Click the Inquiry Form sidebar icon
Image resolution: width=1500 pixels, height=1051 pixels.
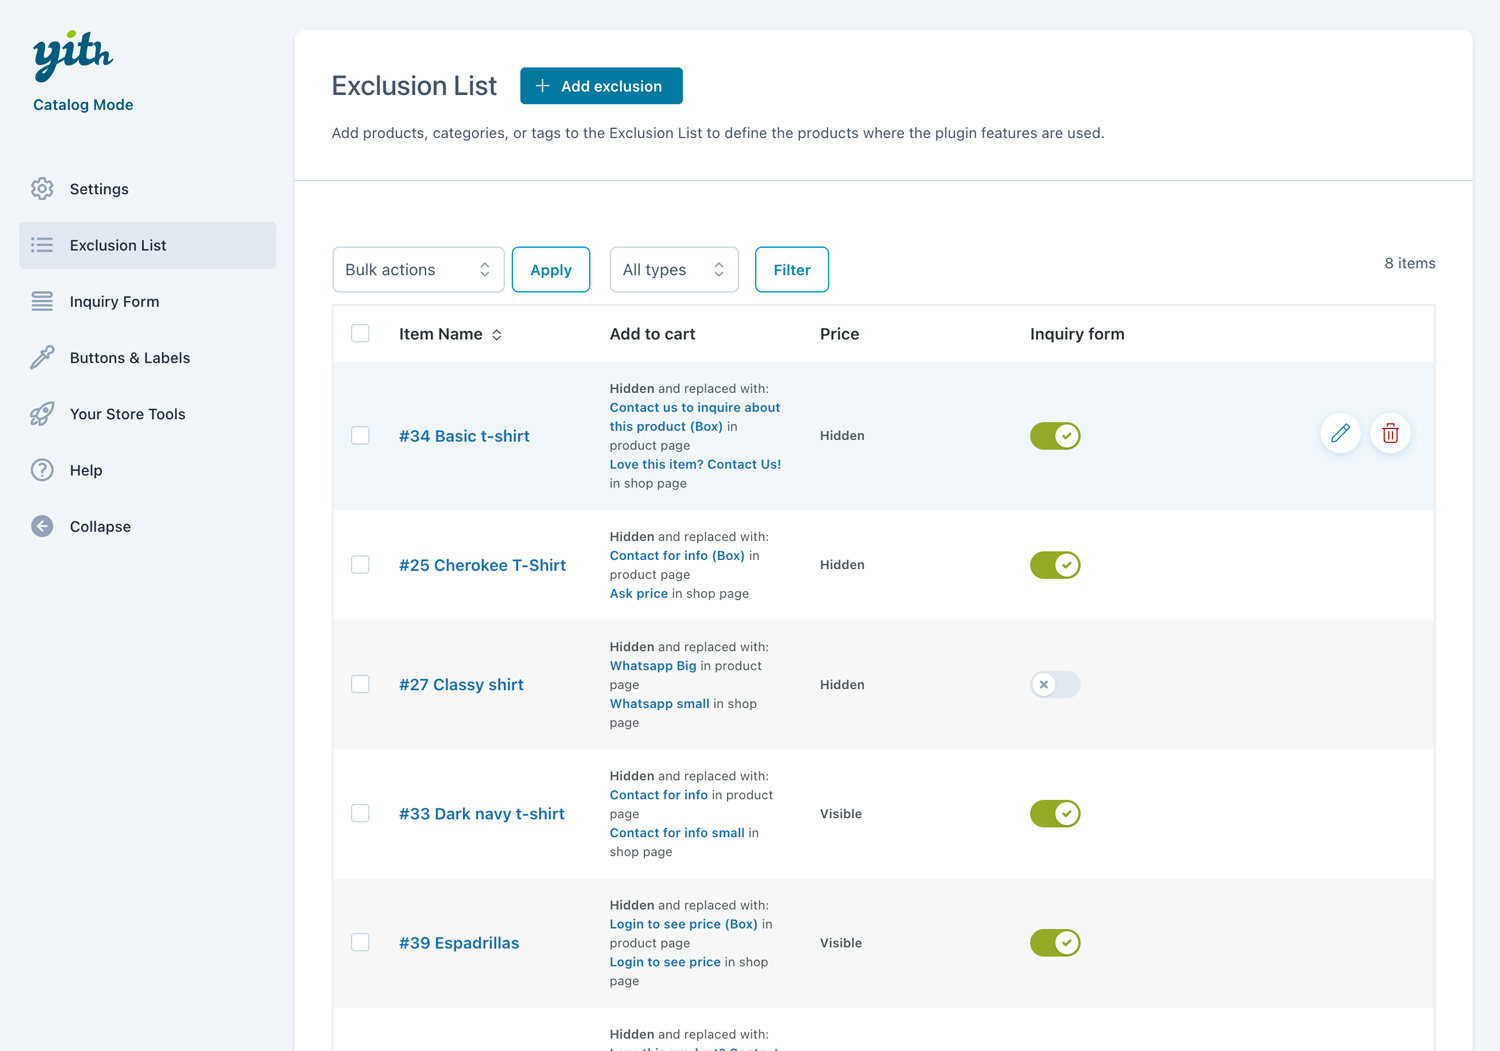42,302
